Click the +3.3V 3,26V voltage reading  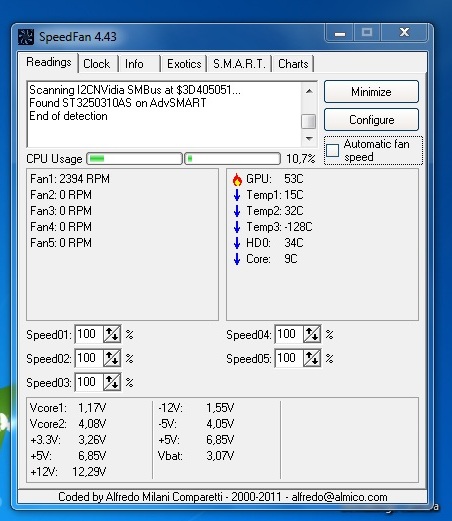(92, 440)
